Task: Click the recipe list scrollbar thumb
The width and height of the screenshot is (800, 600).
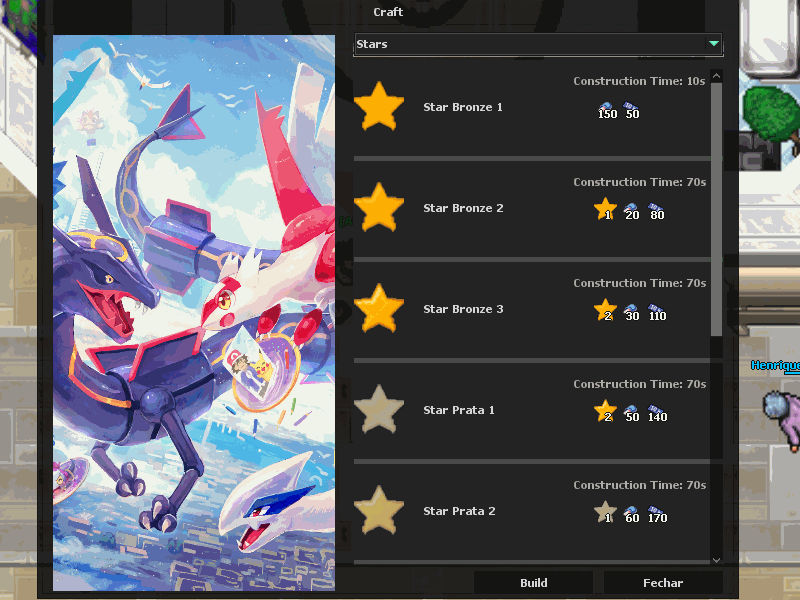Action: pyautogui.click(x=716, y=209)
